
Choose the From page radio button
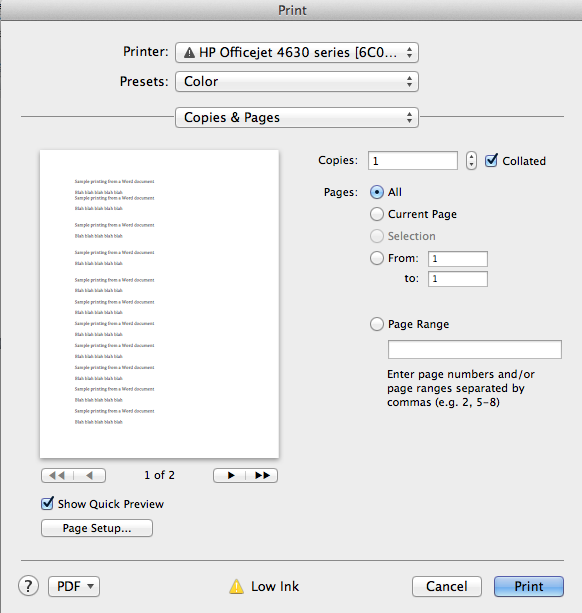tap(376, 258)
